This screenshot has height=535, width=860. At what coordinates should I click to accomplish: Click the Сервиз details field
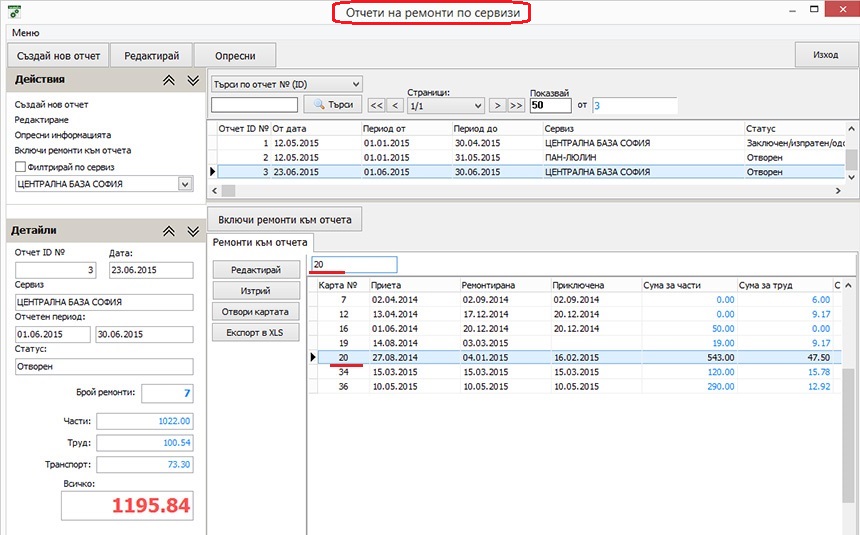coord(104,302)
